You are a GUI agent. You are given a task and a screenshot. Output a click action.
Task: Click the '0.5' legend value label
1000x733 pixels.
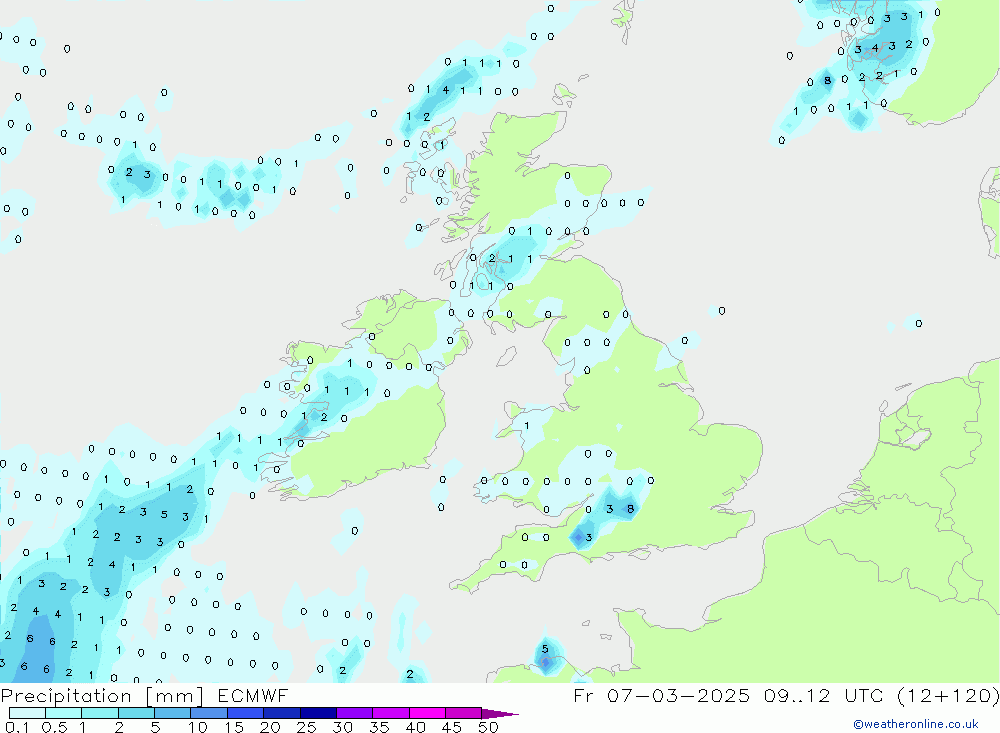tap(54, 727)
